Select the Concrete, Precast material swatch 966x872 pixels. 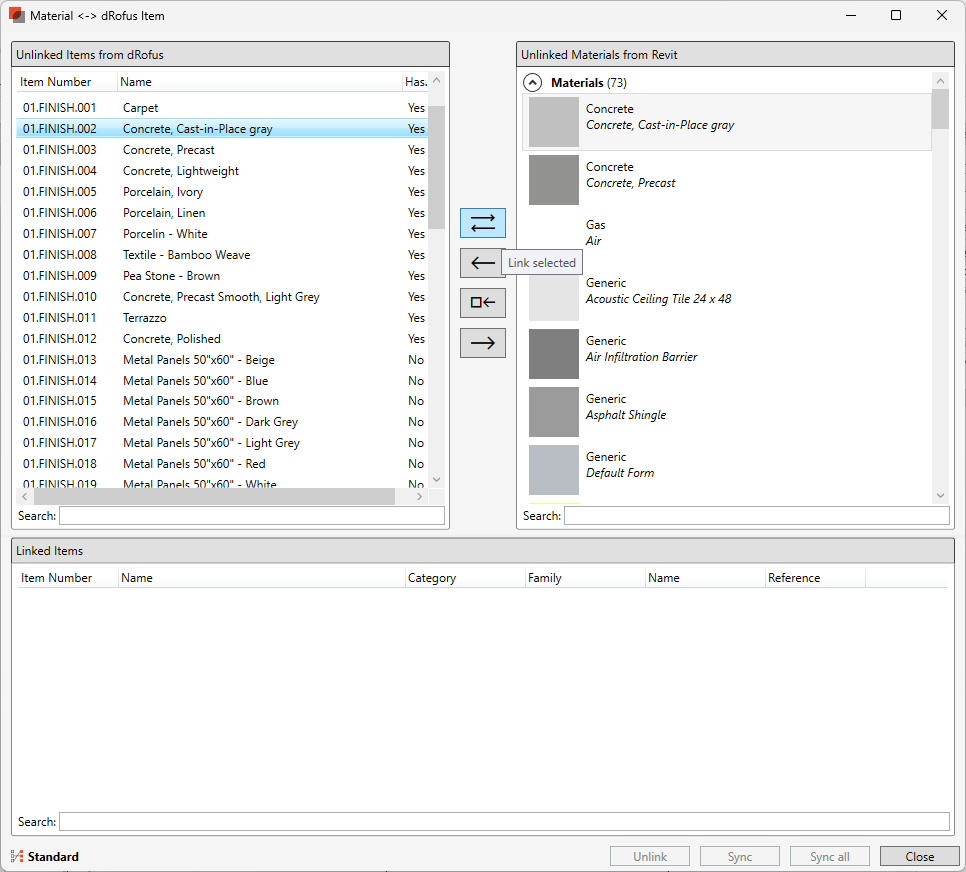[554, 180]
